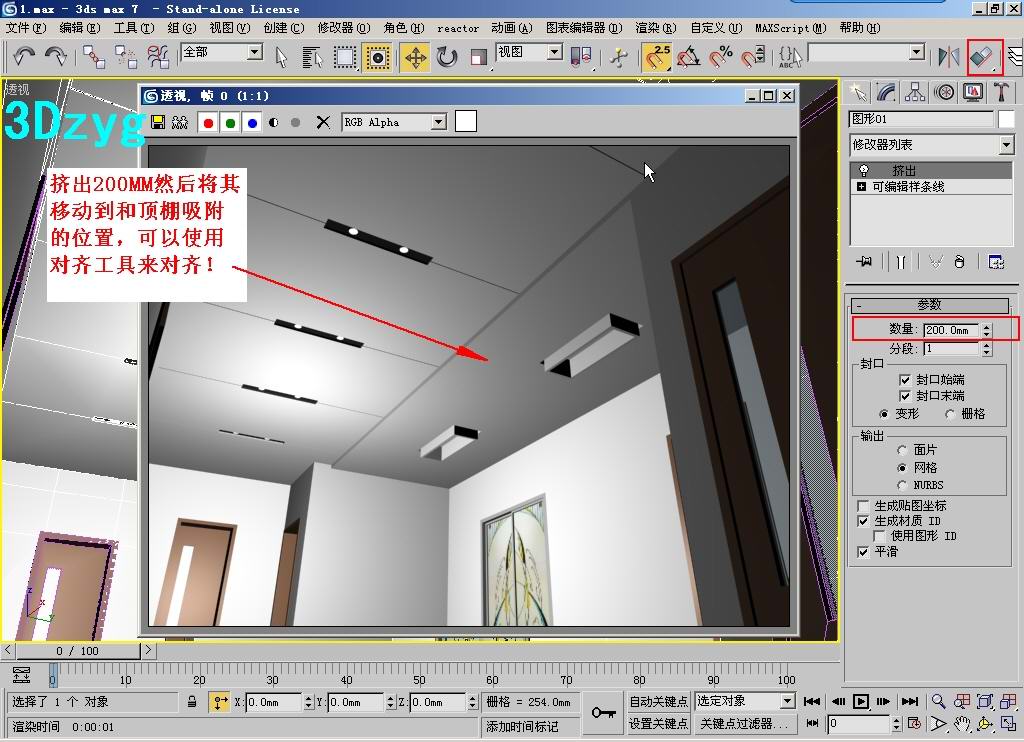Open the 修改器 menu
The height and width of the screenshot is (742, 1024).
point(344,28)
